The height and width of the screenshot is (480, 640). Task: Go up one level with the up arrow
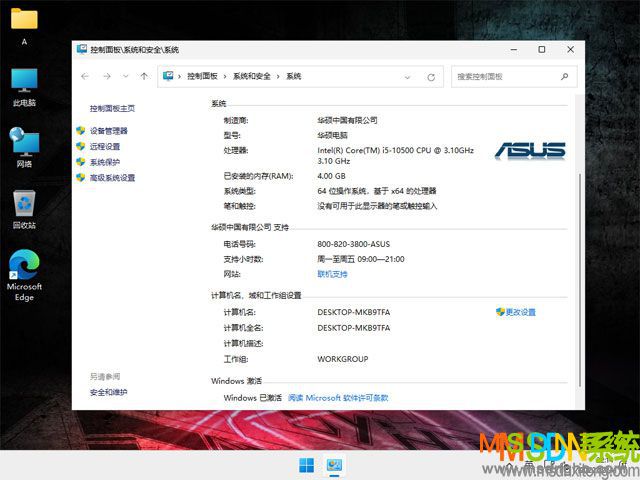[144, 76]
